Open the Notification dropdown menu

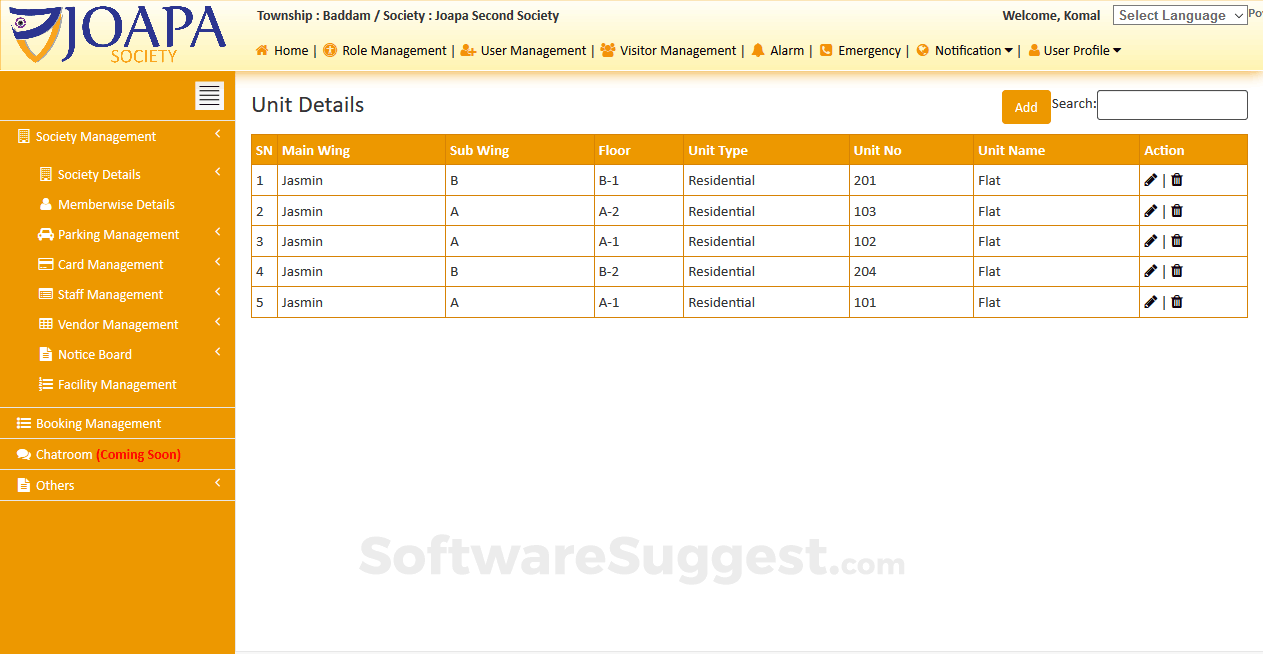pos(965,50)
